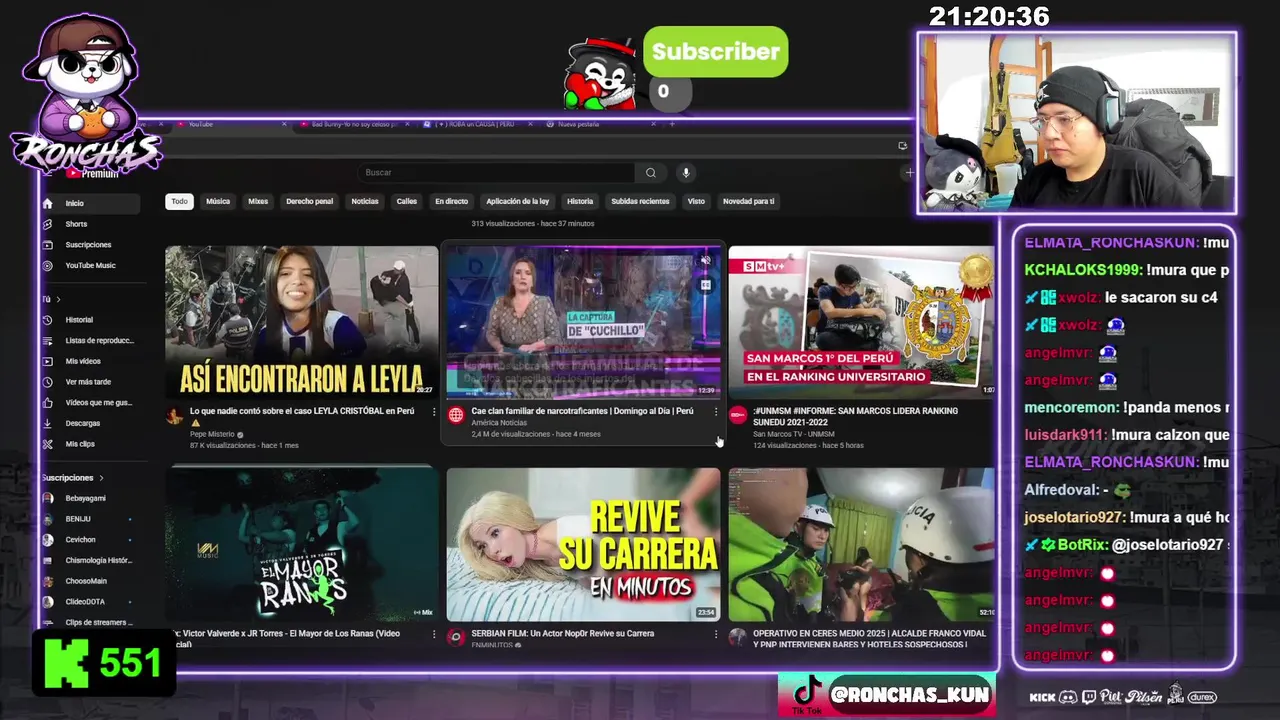The height and width of the screenshot is (720, 1280).
Task: Open options menu for El Mayor de Los Ranas
Action: click(433, 634)
